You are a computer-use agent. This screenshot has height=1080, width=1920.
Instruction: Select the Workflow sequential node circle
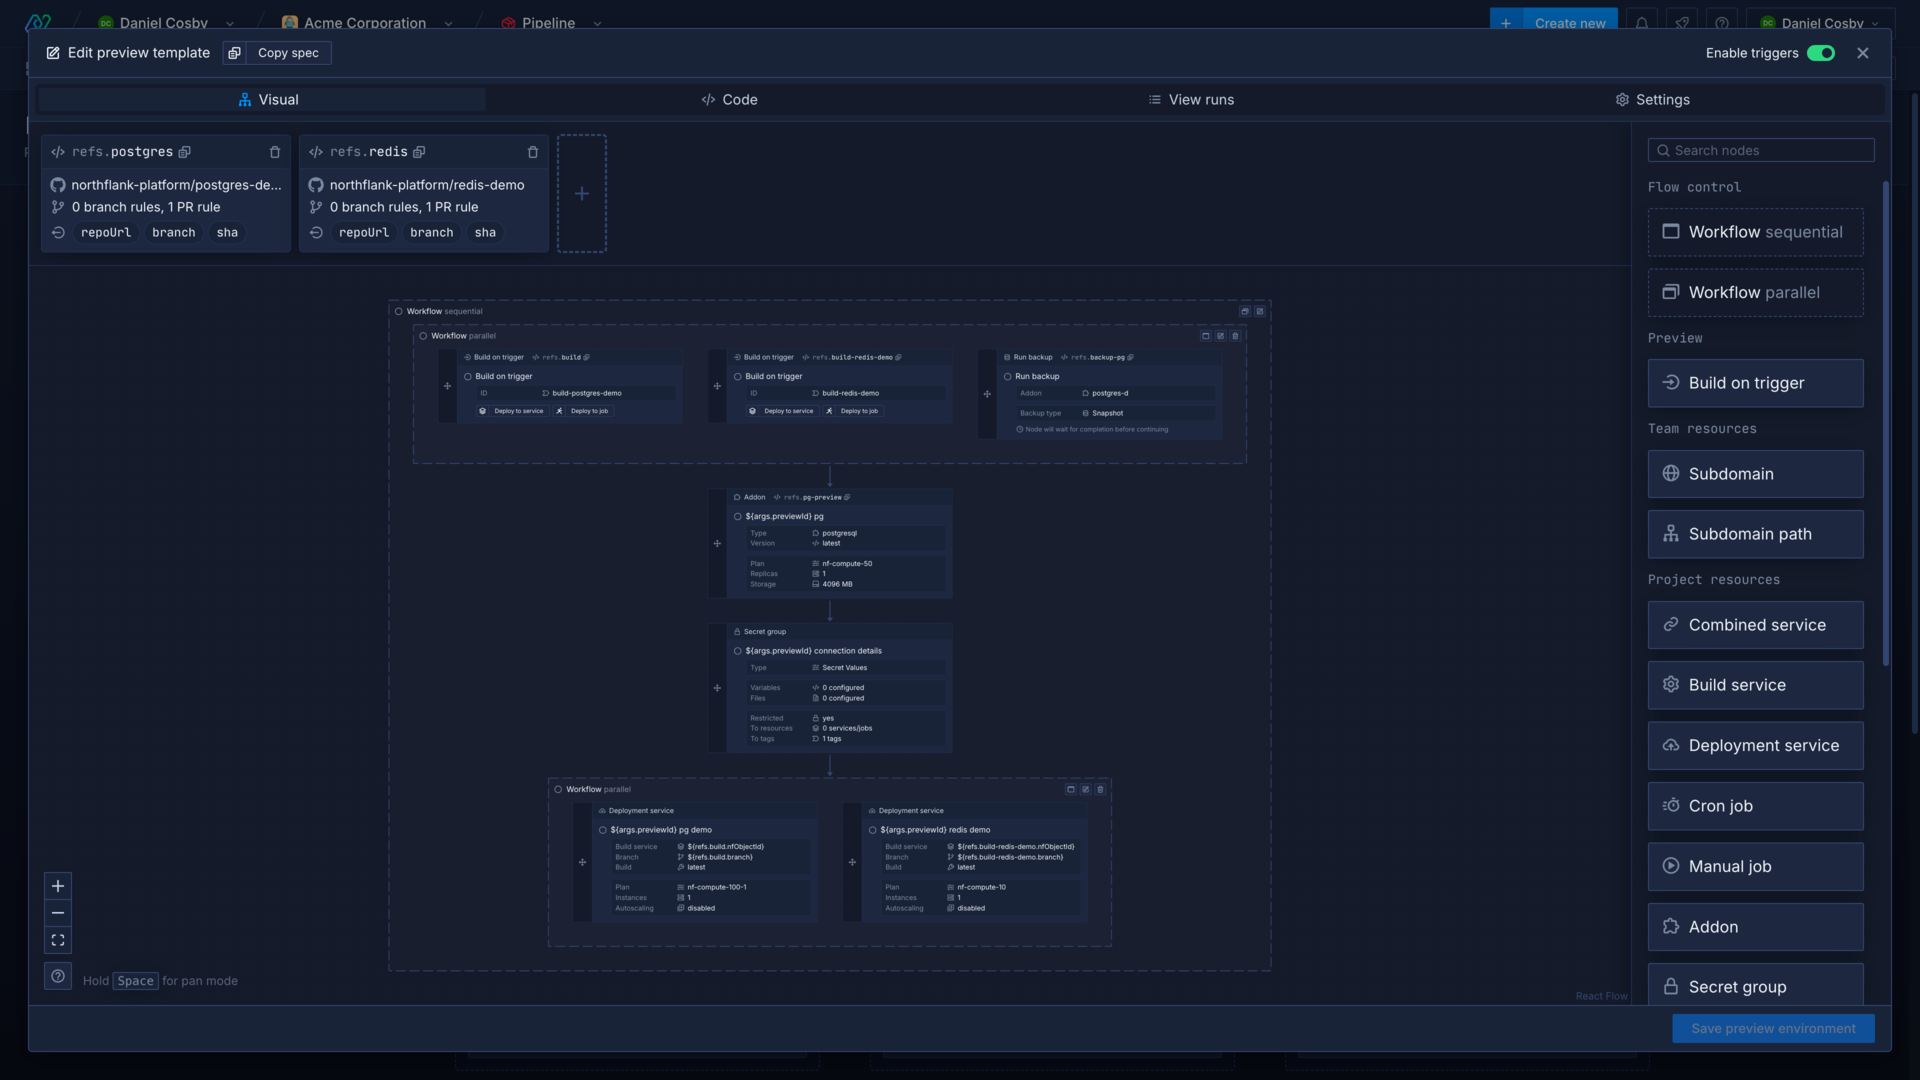click(x=398, y=311)
